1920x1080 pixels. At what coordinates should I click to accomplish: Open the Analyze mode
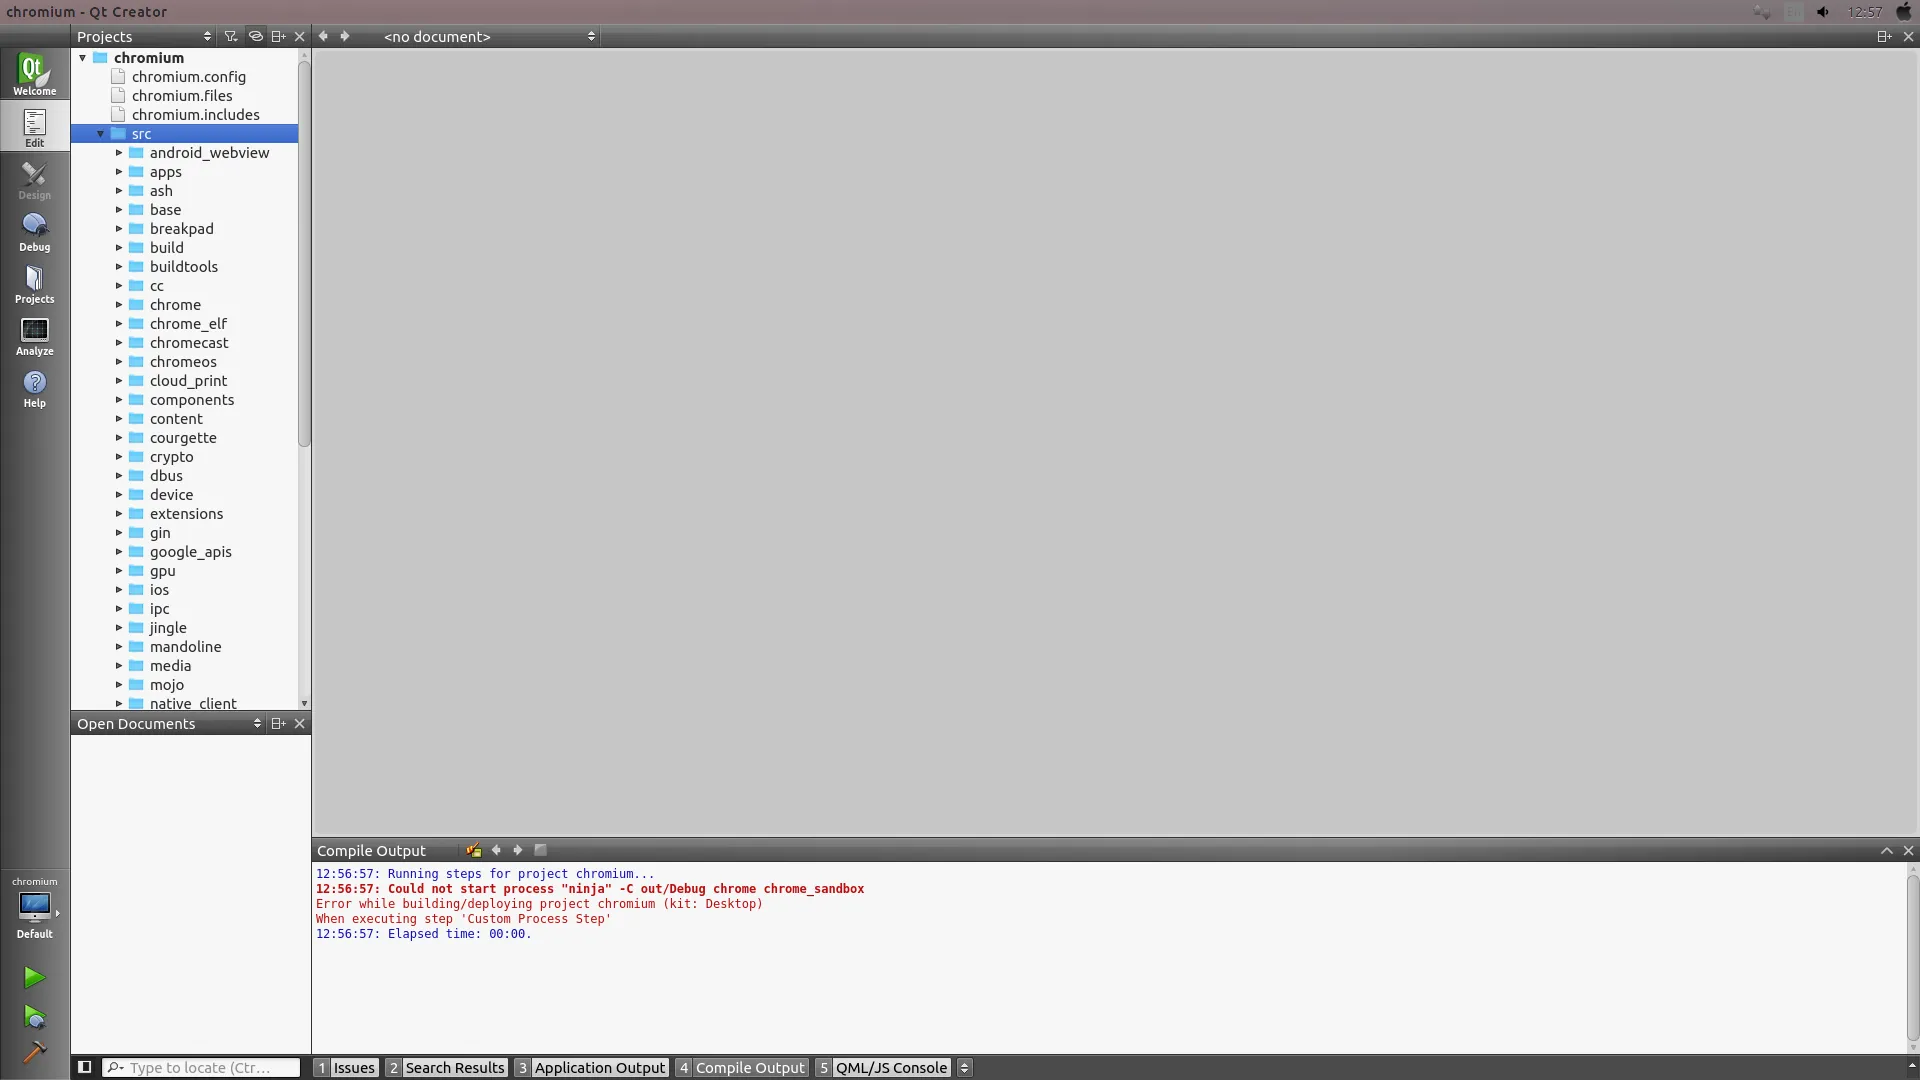click(x=34, y=335)
